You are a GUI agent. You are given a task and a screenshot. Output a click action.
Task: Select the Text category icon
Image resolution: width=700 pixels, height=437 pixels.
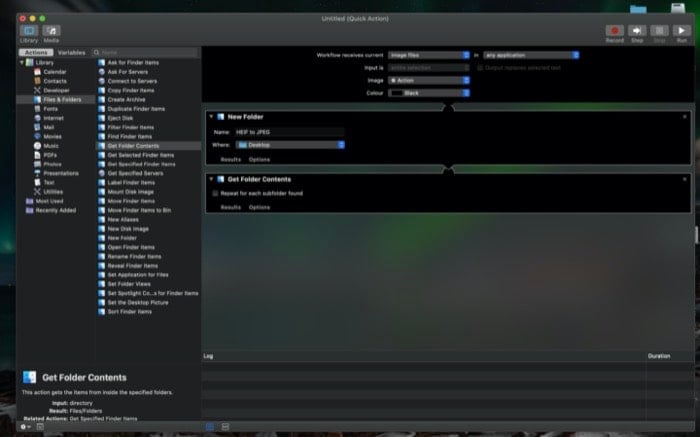point(38,183)
